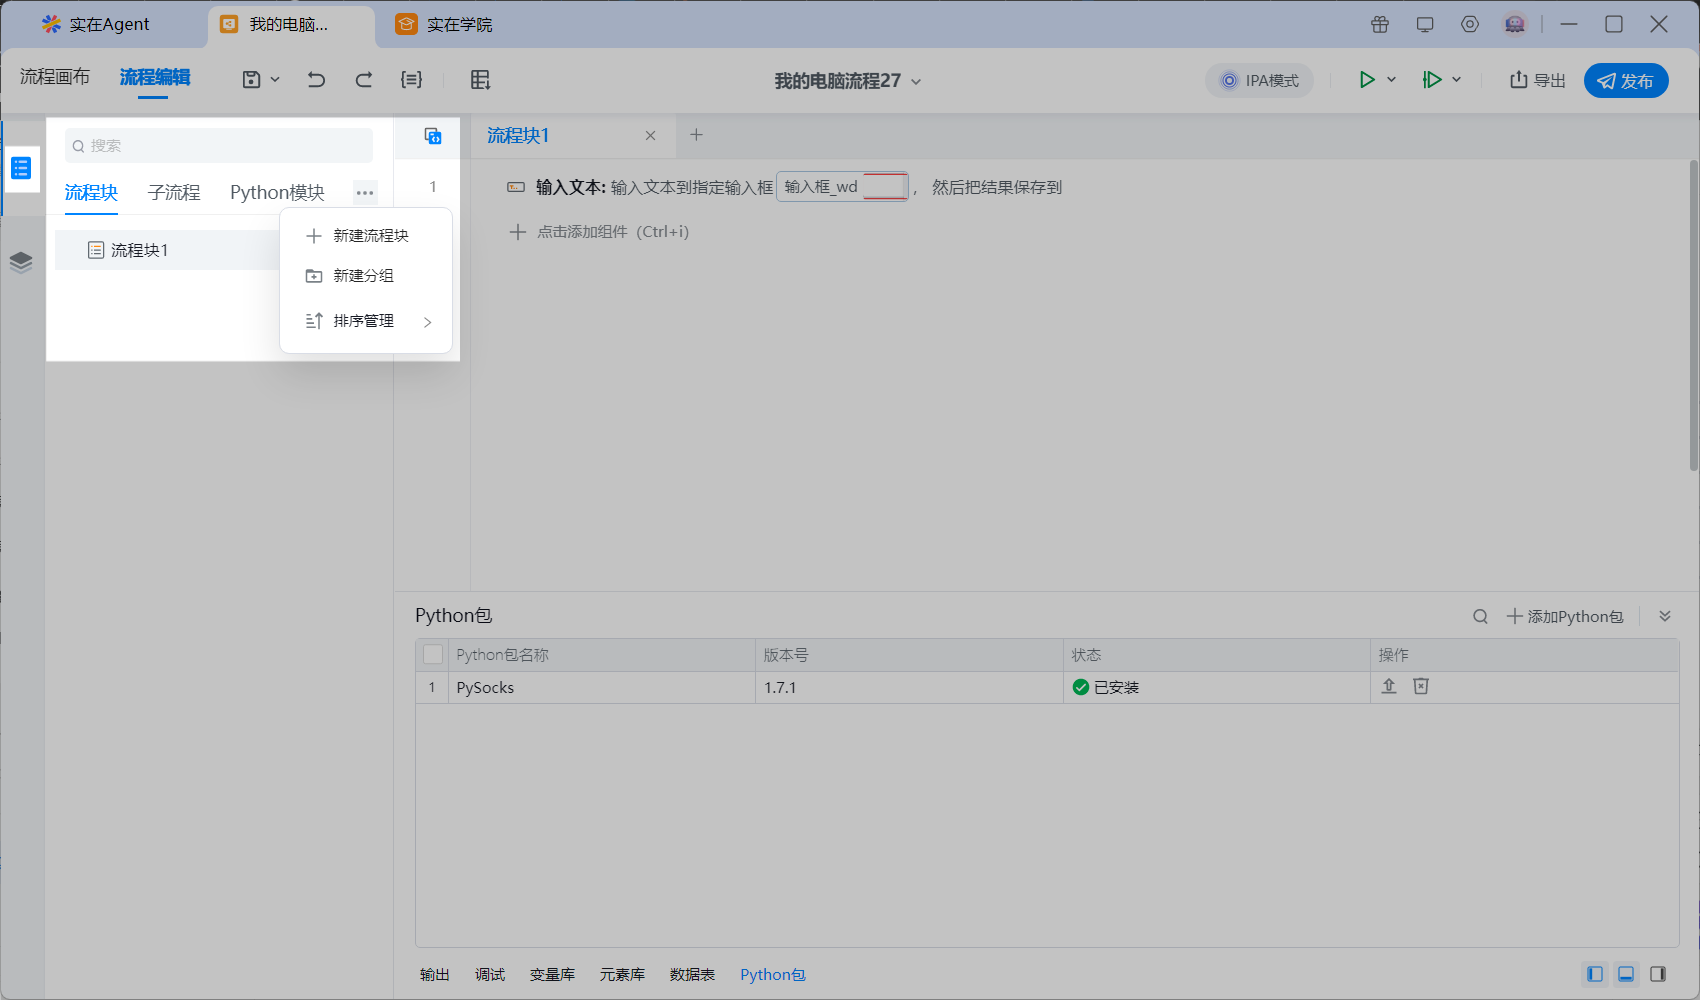Open the 输出 bottom tab

(x=435, y=975)
